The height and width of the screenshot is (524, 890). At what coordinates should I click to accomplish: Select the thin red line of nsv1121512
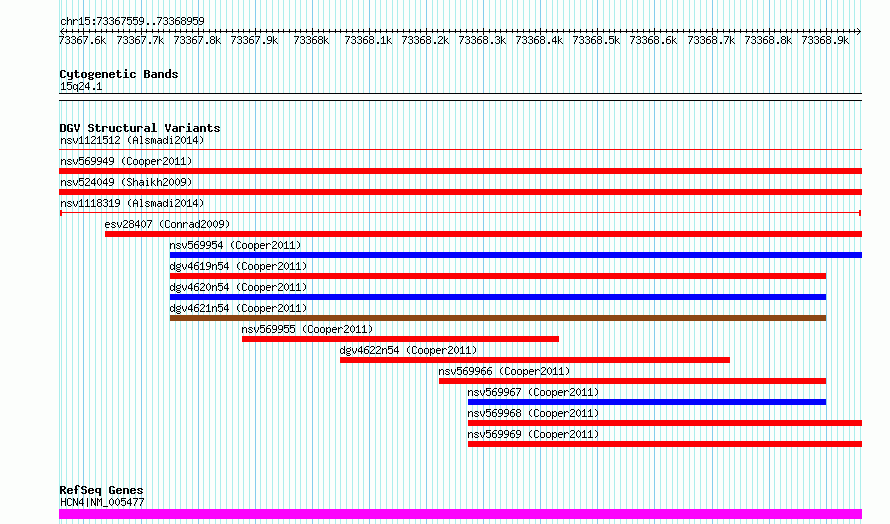[x=460, y=150]
